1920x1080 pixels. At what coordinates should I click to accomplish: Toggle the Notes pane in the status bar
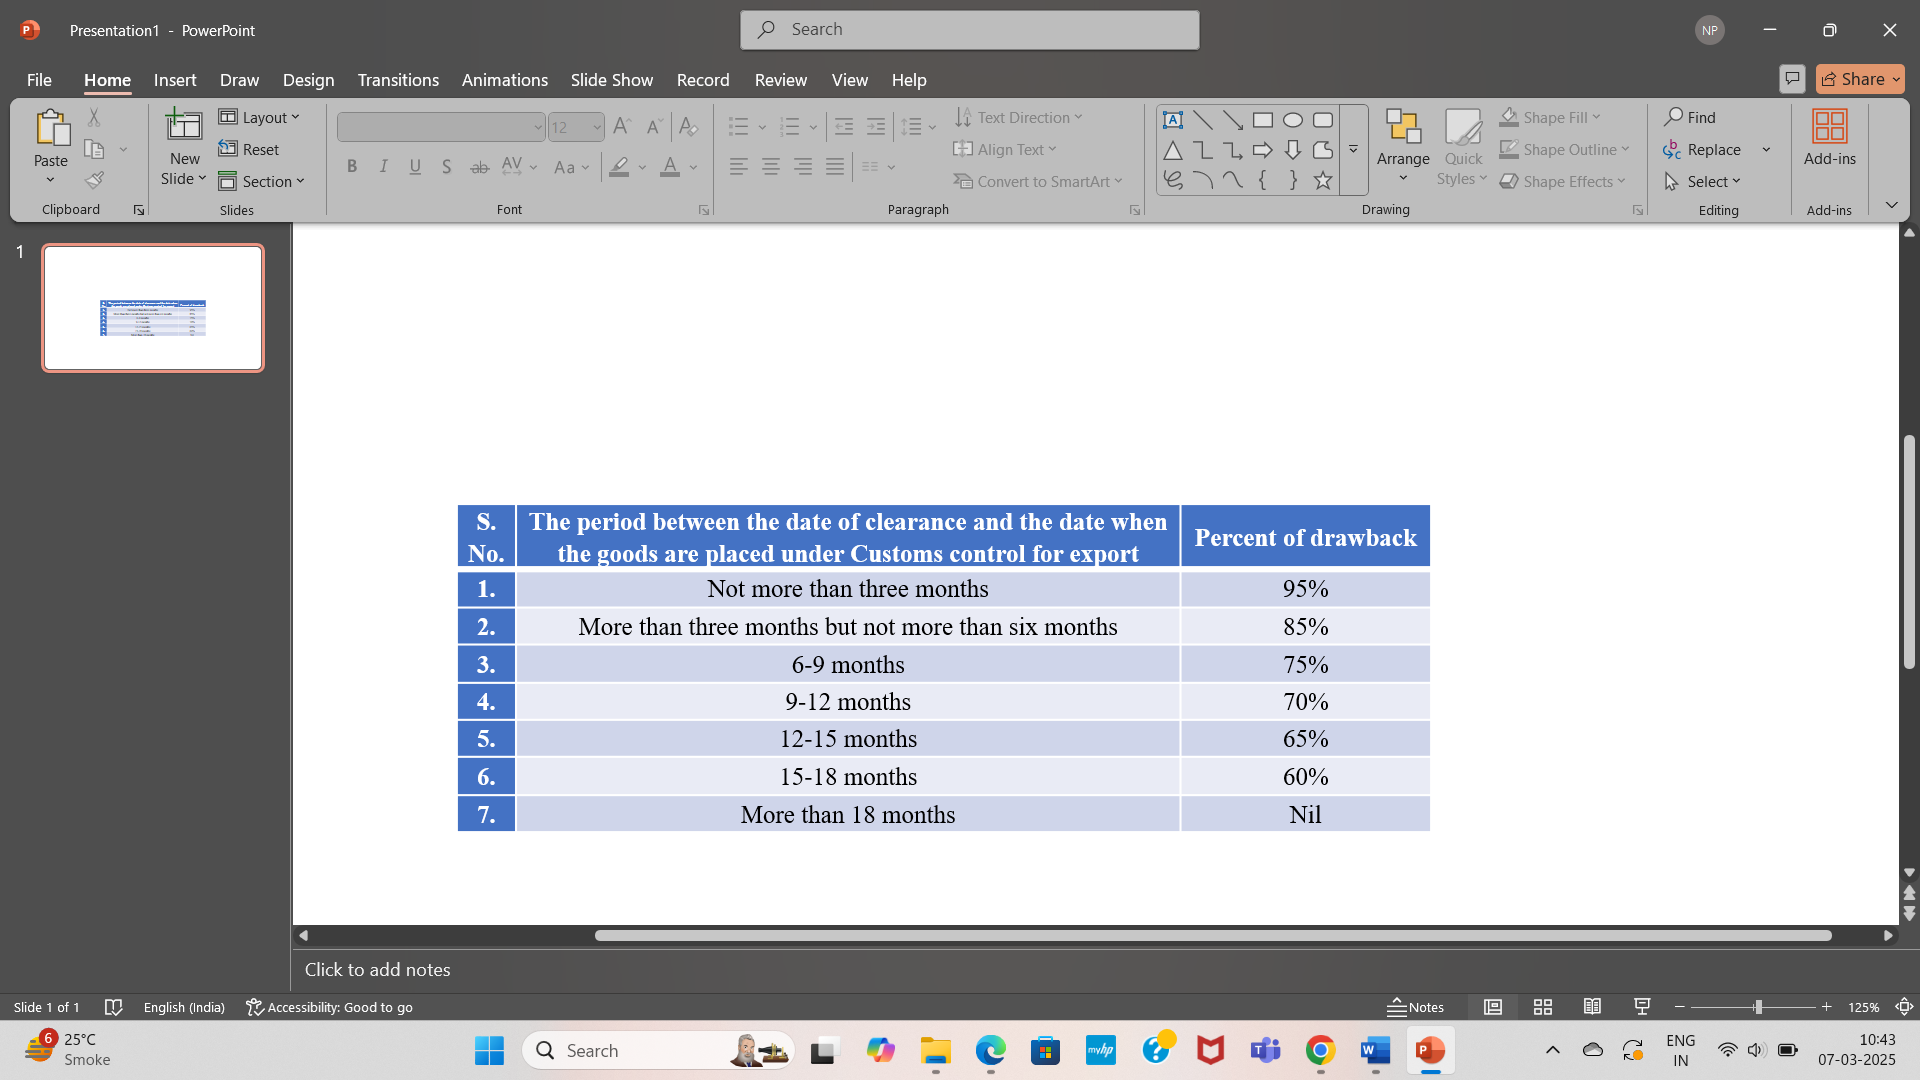1415,1007
